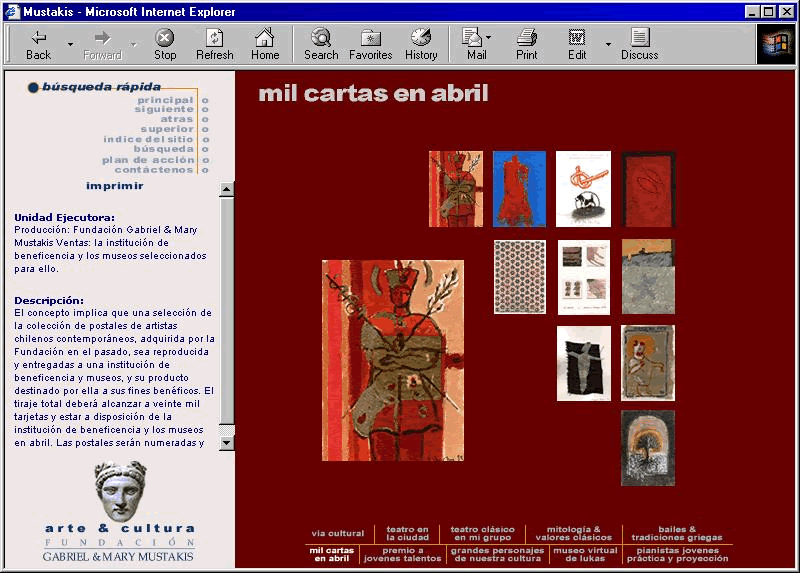The height and width of the screenshot is (573, 800).
Task: Go to the Home page
Action: coord(265,45)
